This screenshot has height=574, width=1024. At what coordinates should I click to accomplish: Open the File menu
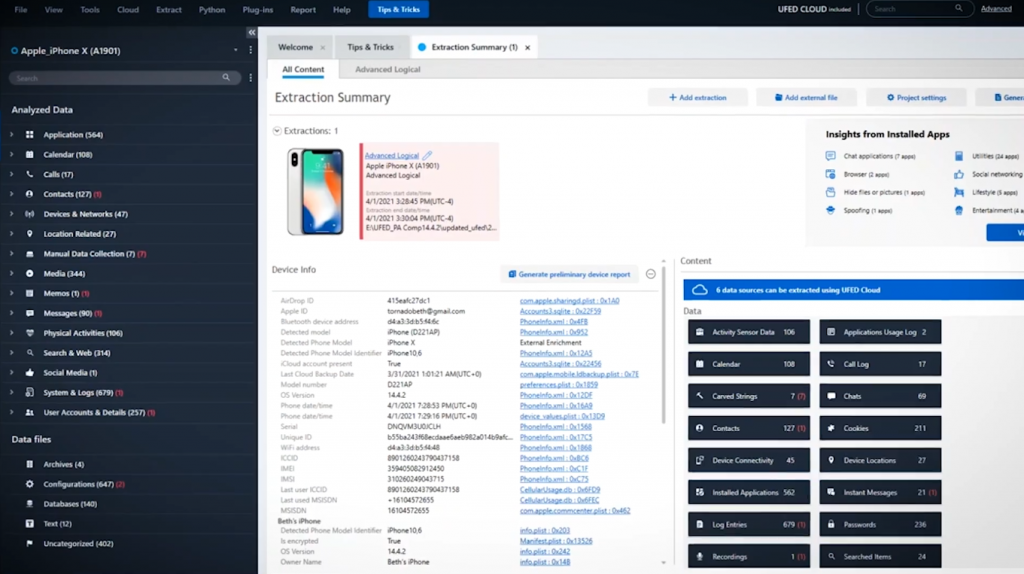click(21, 10)
